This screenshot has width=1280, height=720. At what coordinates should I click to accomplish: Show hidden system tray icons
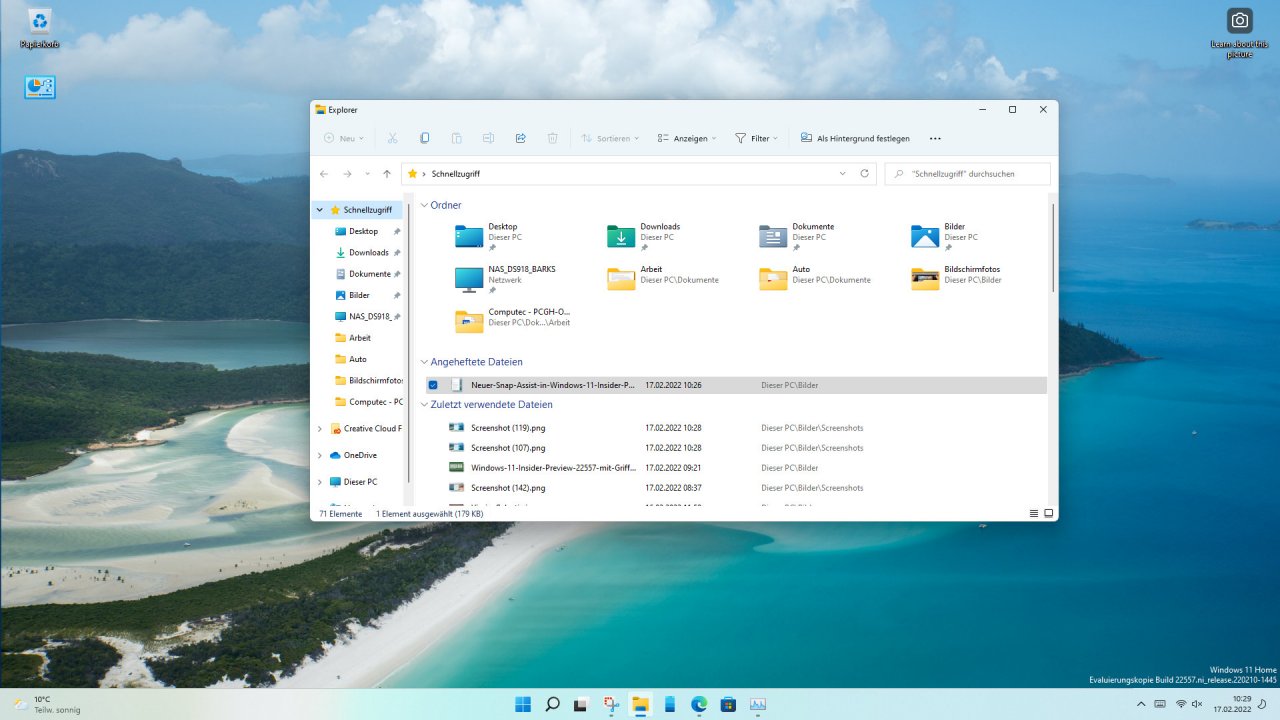tap(1140, 704)
